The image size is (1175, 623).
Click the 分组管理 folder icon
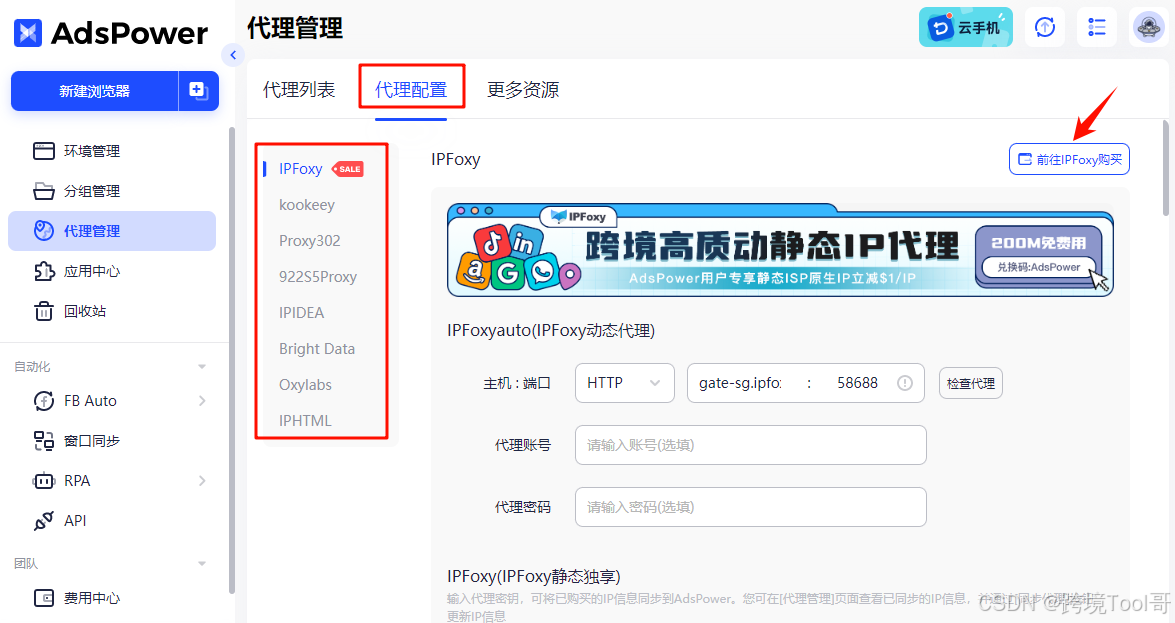(43, 191)
